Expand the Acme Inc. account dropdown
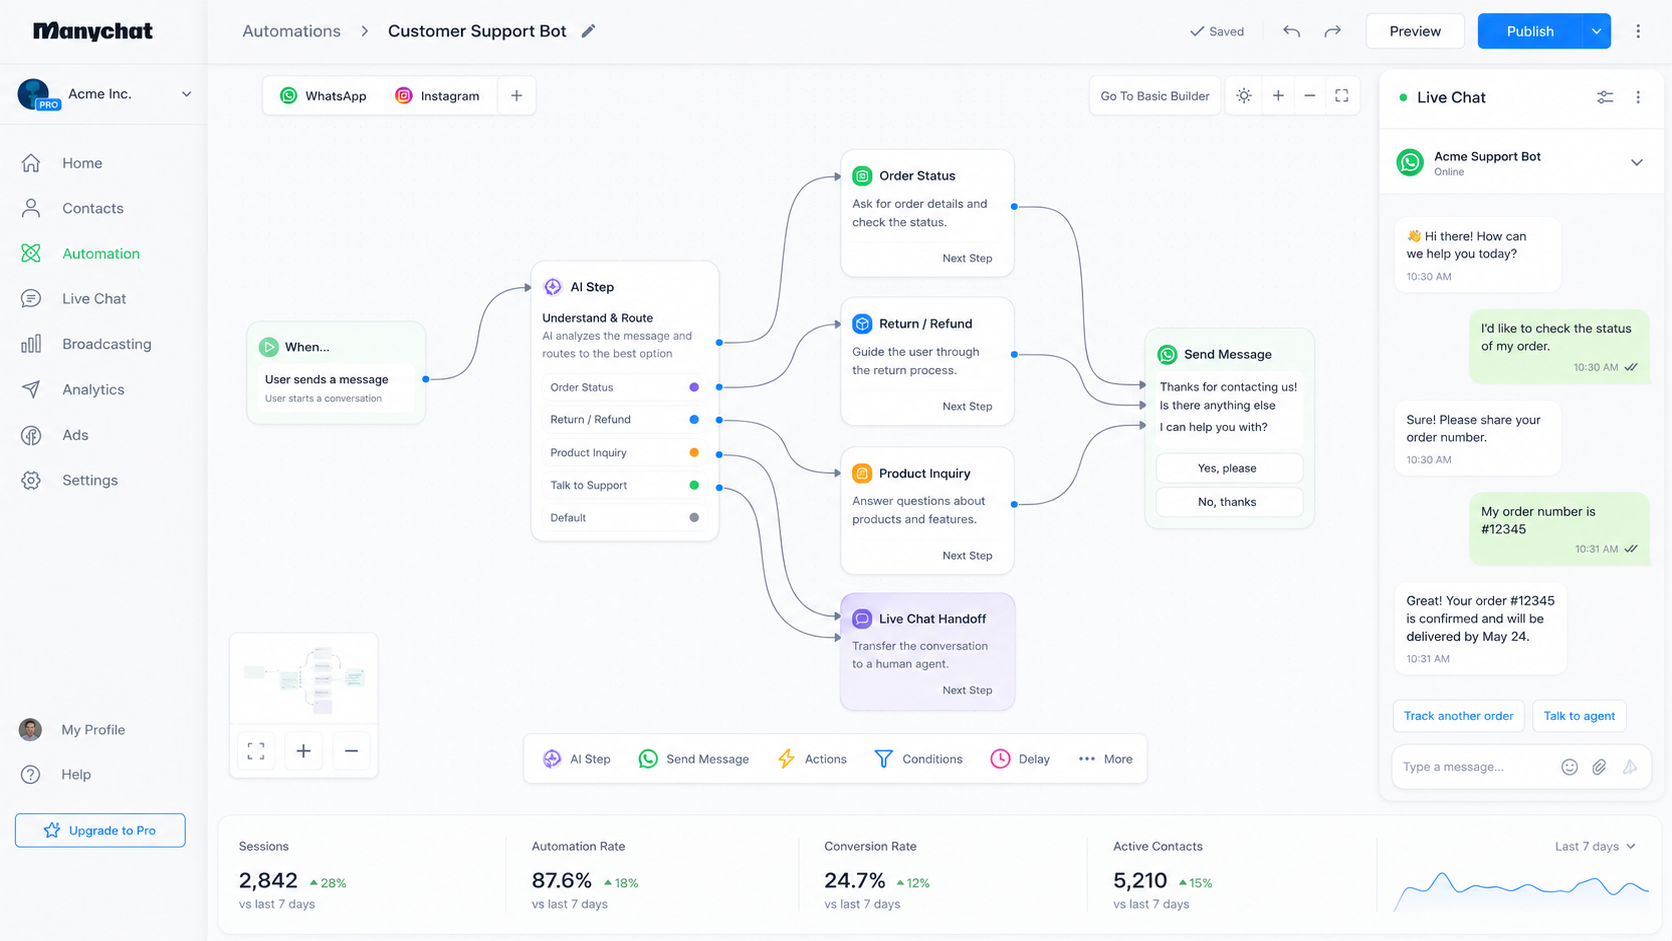This screenshot has width=1672, height=941. [186, 94]
